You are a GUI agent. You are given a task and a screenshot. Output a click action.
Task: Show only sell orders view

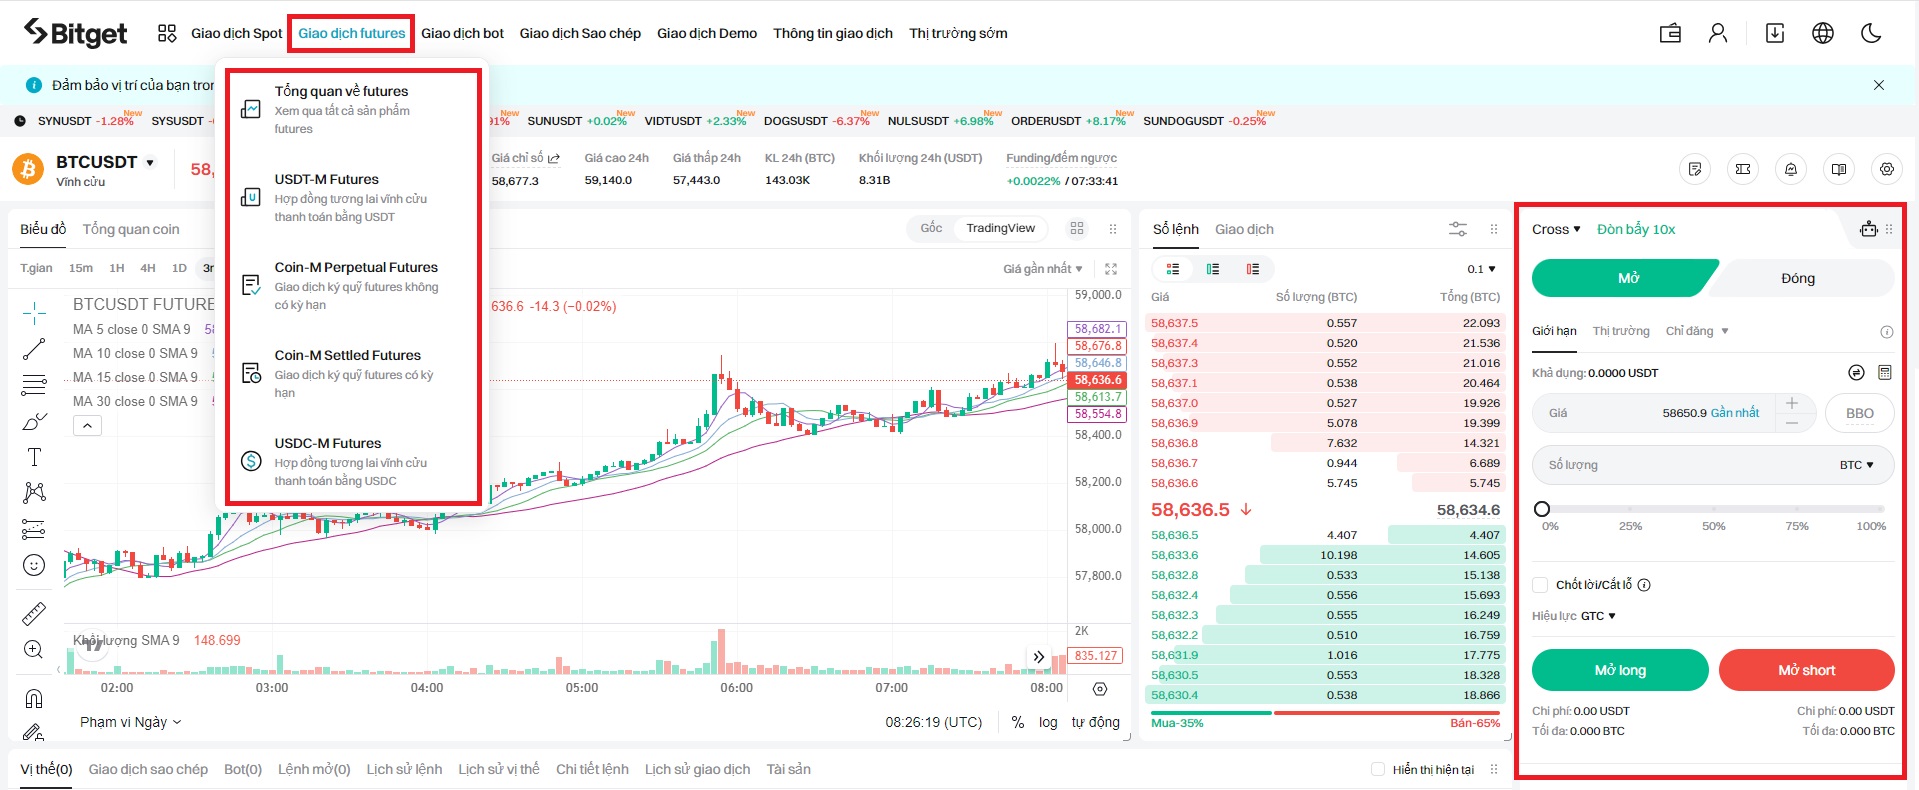[x=1253, y=269]
